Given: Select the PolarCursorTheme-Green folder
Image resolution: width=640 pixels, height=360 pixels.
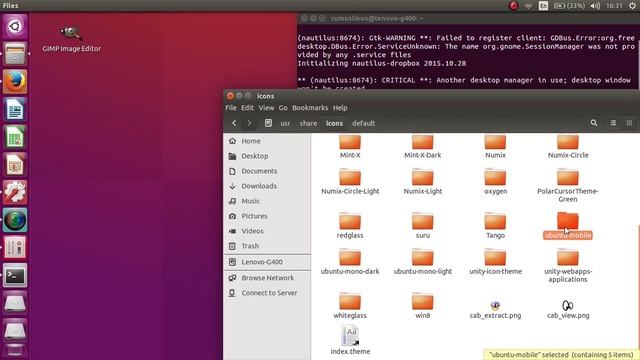Looking at the screenshot, I should [x=568, y=186].
